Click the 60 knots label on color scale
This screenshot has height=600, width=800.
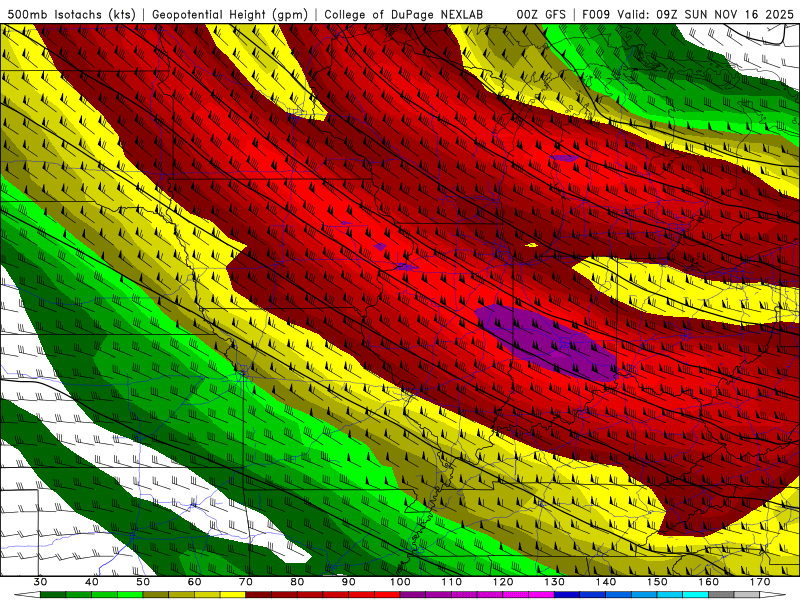[194, 582]
